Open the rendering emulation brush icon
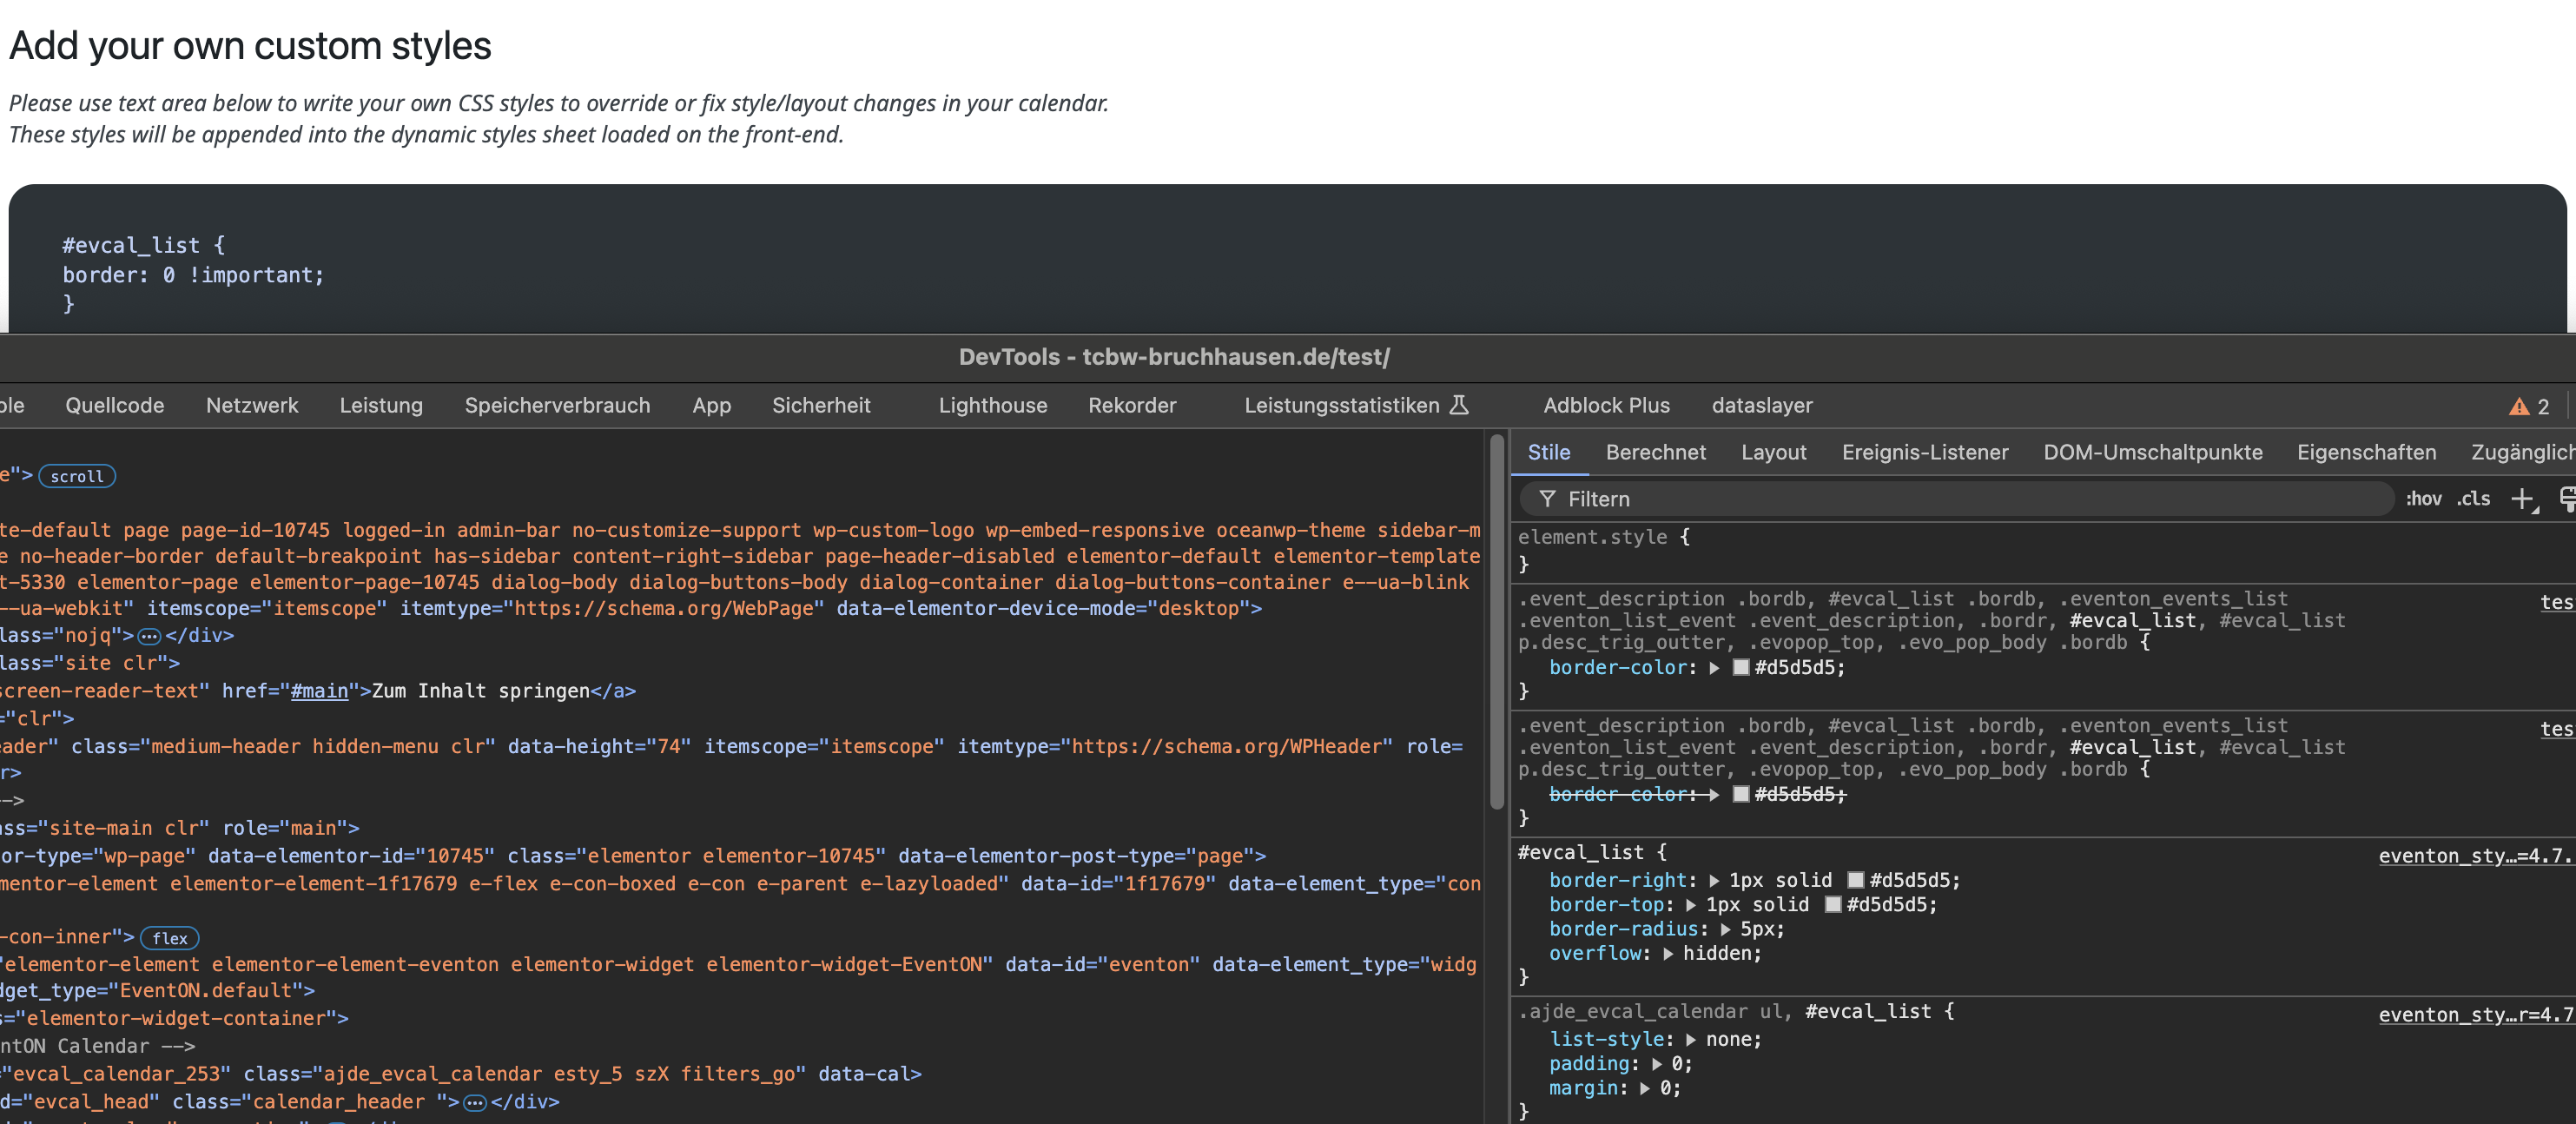 2567,498
